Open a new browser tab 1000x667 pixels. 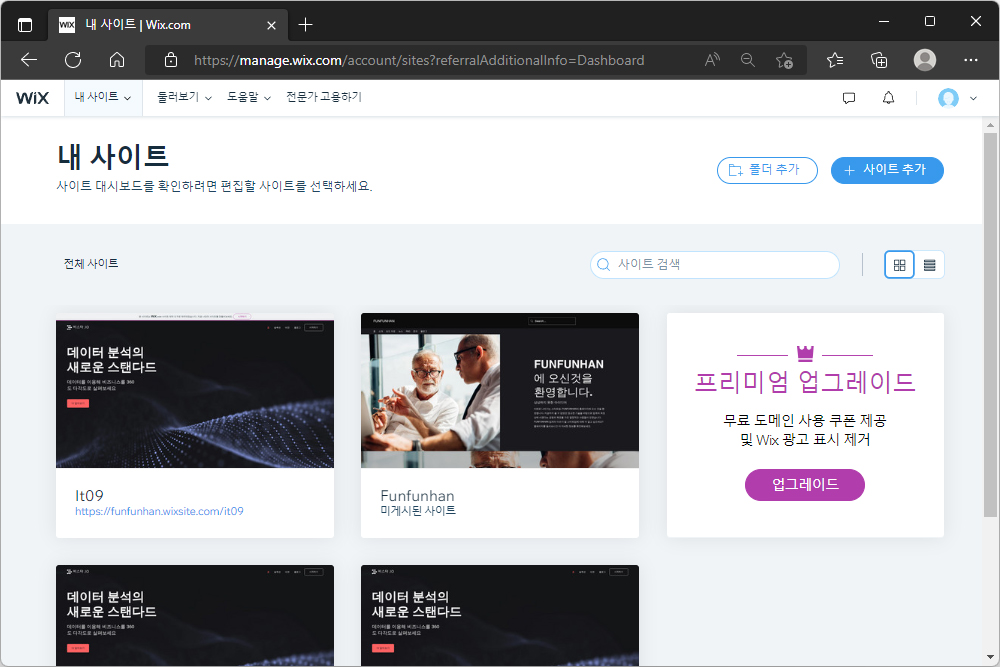(x=305, y=25)
